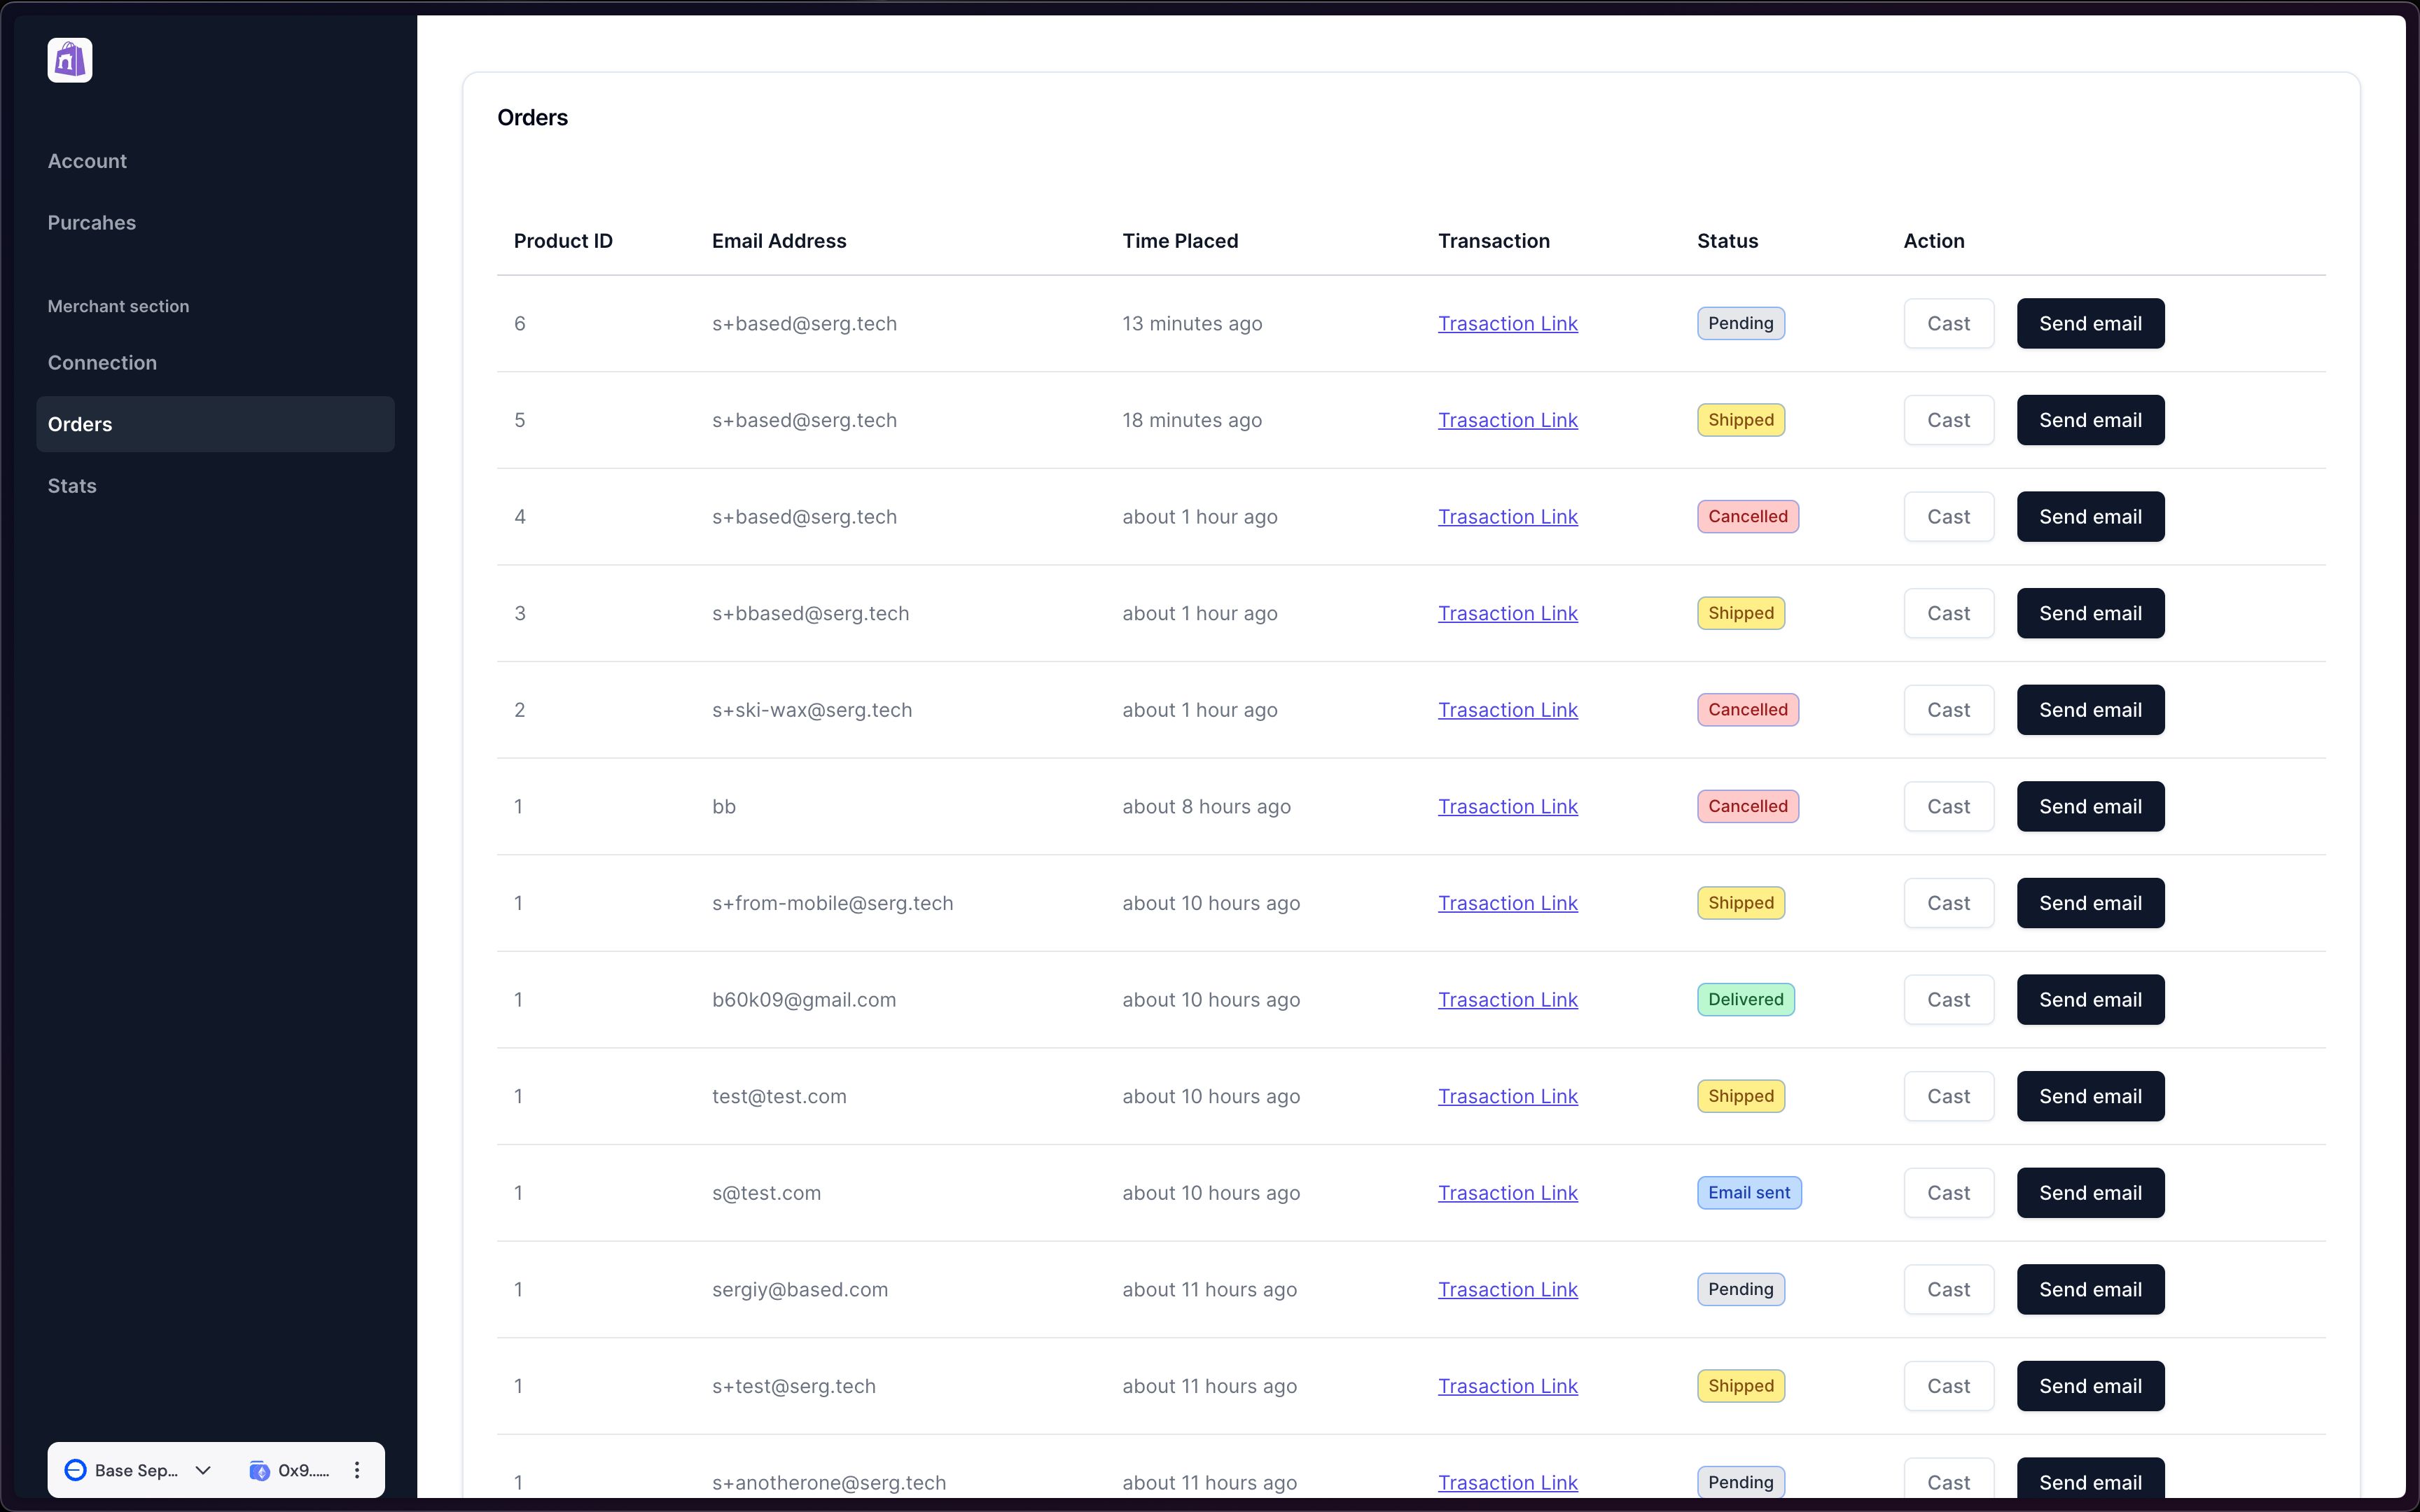2420x1512 pixels.
Task: Click the Status column header
Action: point(1727,241)
